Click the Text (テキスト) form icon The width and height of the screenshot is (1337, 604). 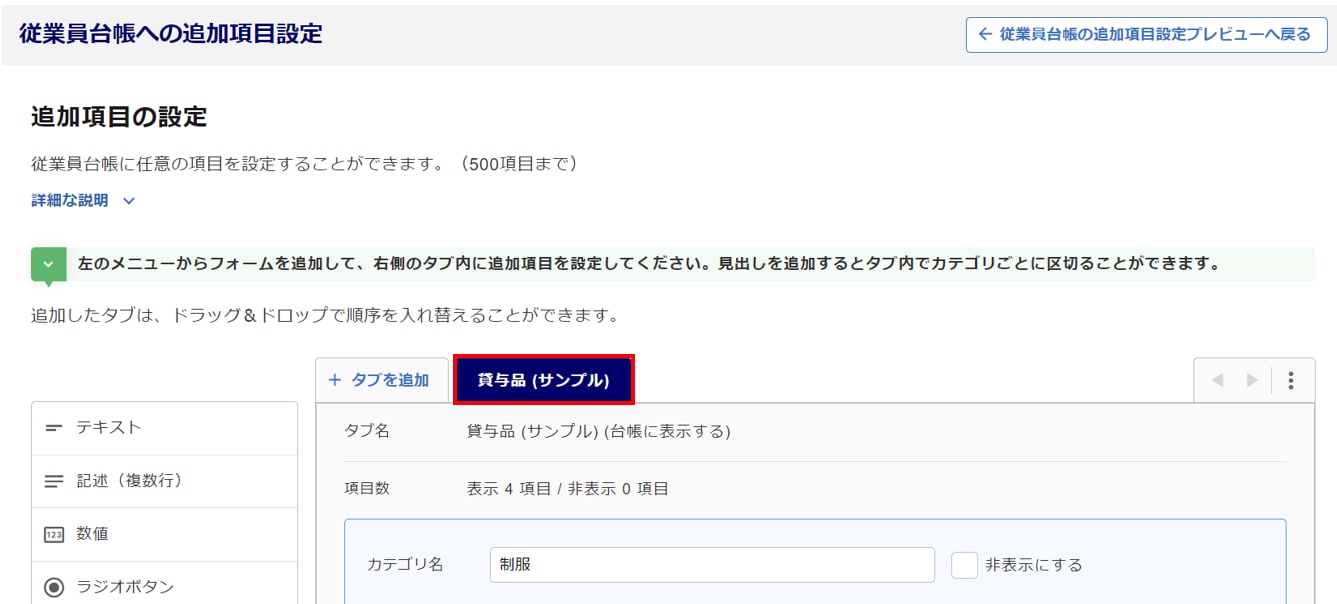[54, 428]
